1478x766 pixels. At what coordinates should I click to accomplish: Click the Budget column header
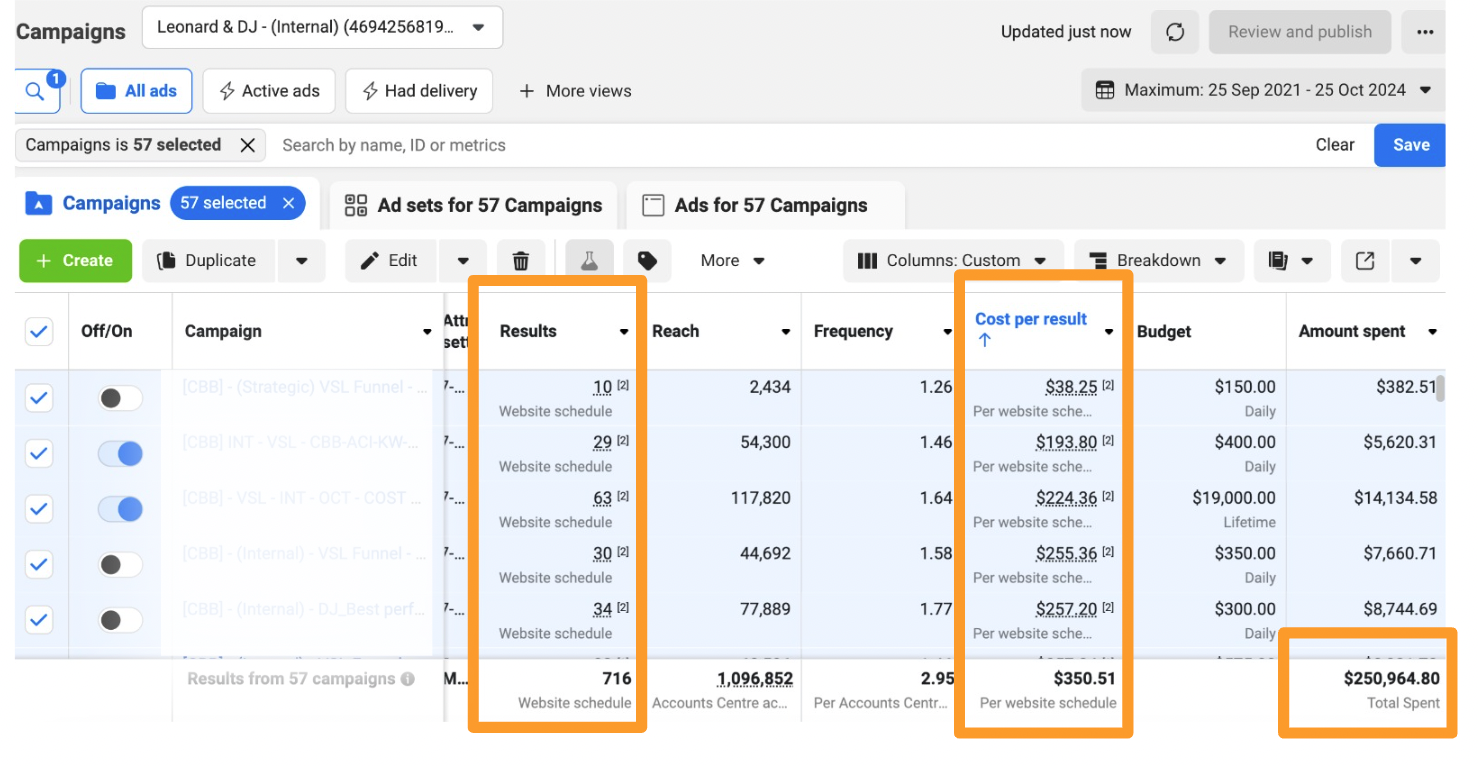(1164, 332)
